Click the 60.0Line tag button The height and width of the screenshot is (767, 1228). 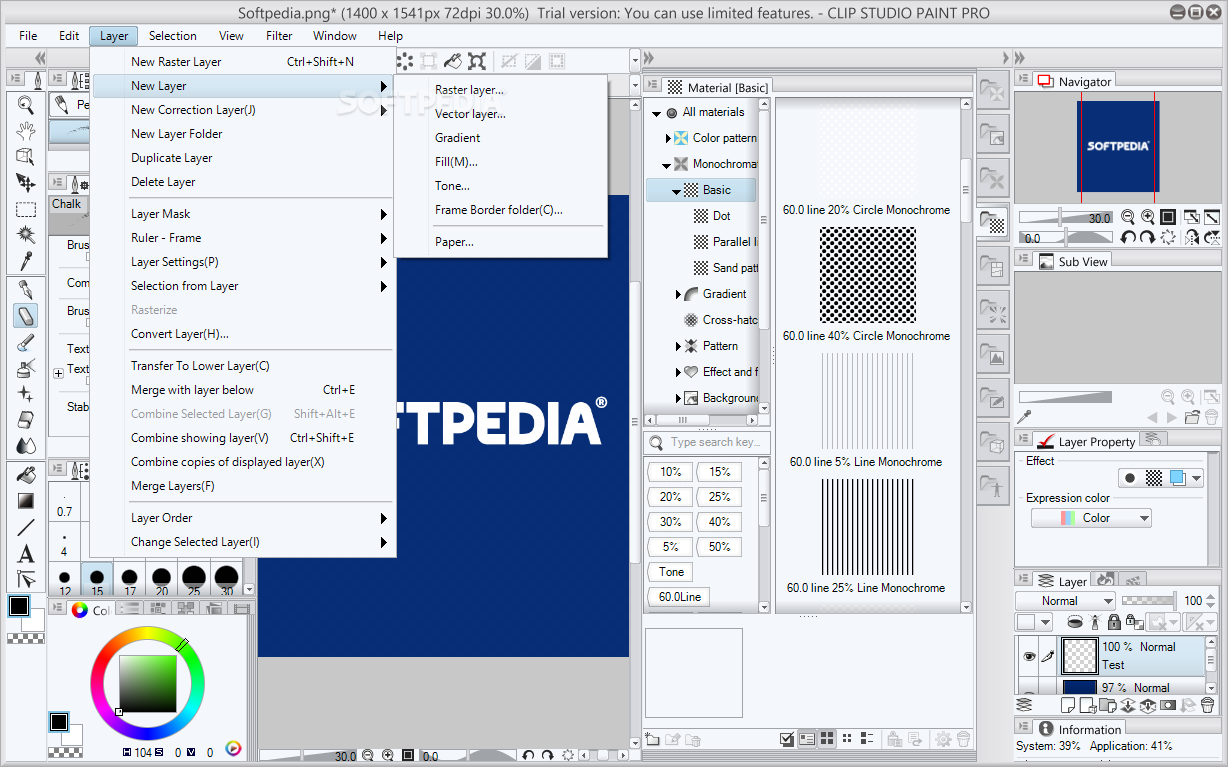click(680, 597)
